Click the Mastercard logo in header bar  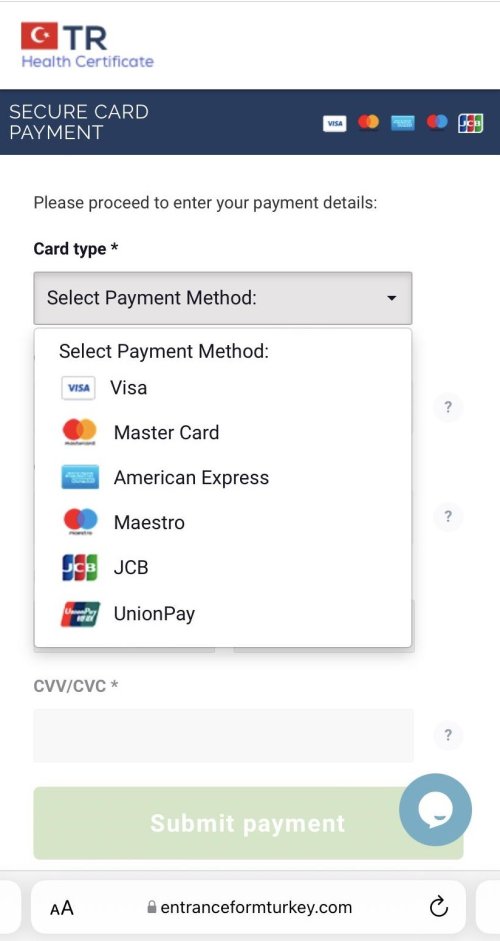(x=369, y=122)
